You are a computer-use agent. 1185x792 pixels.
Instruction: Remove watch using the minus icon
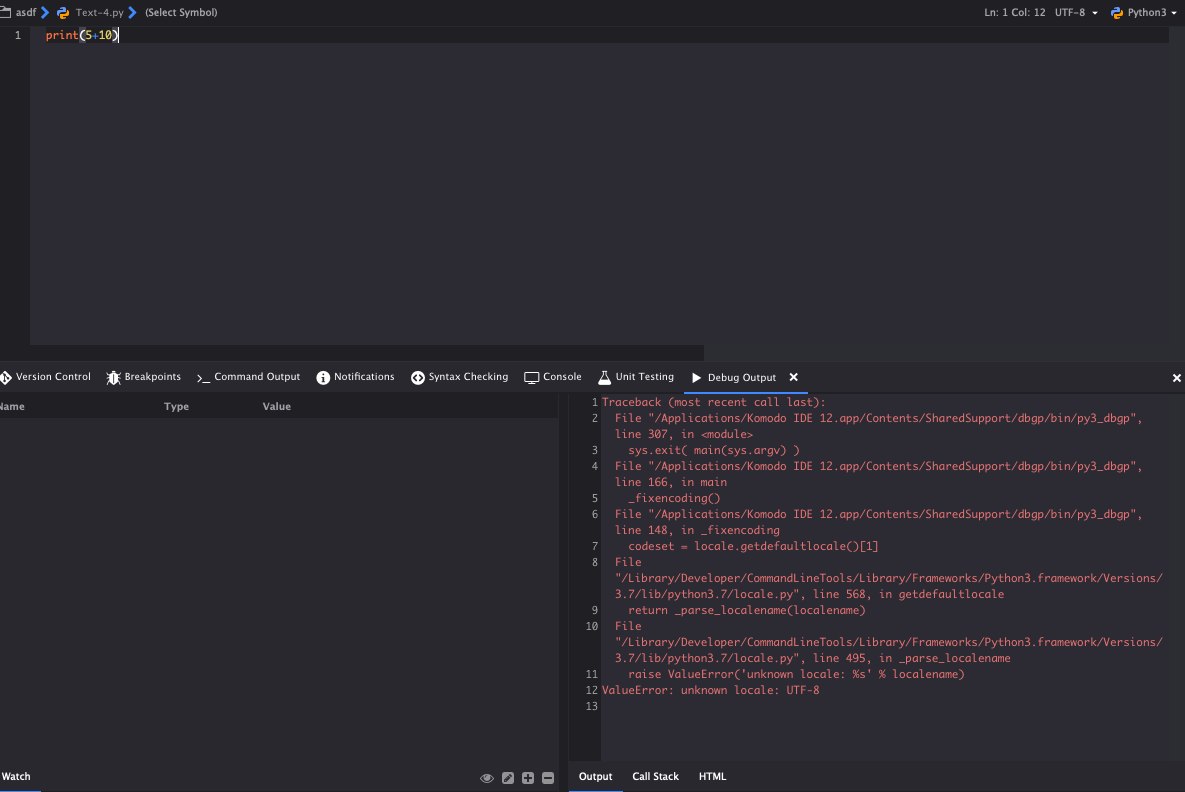click(x=547, y=778)
